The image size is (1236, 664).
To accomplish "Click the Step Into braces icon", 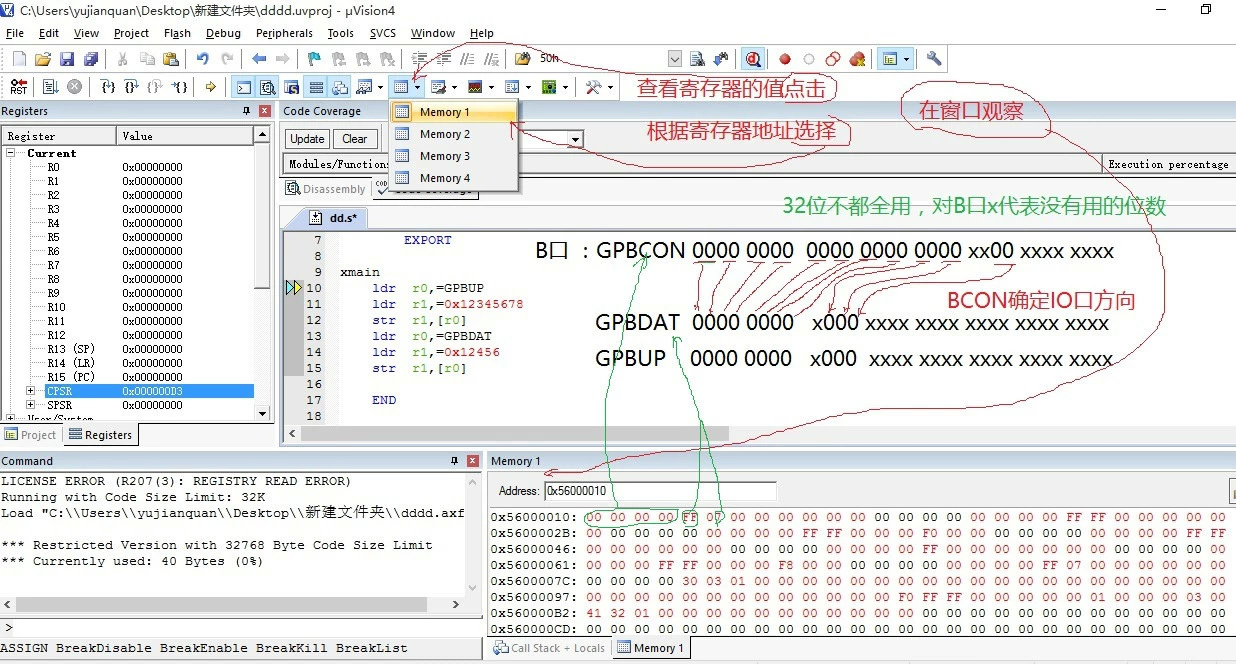I will pyautogui.click(x=107, y=87).
